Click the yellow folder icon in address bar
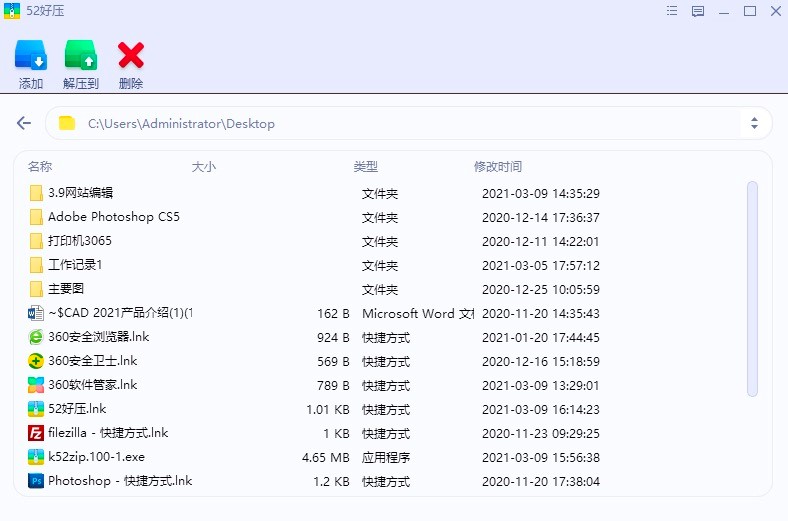The width and height of the screenshot is (788, 521). [x=67, y=123]
